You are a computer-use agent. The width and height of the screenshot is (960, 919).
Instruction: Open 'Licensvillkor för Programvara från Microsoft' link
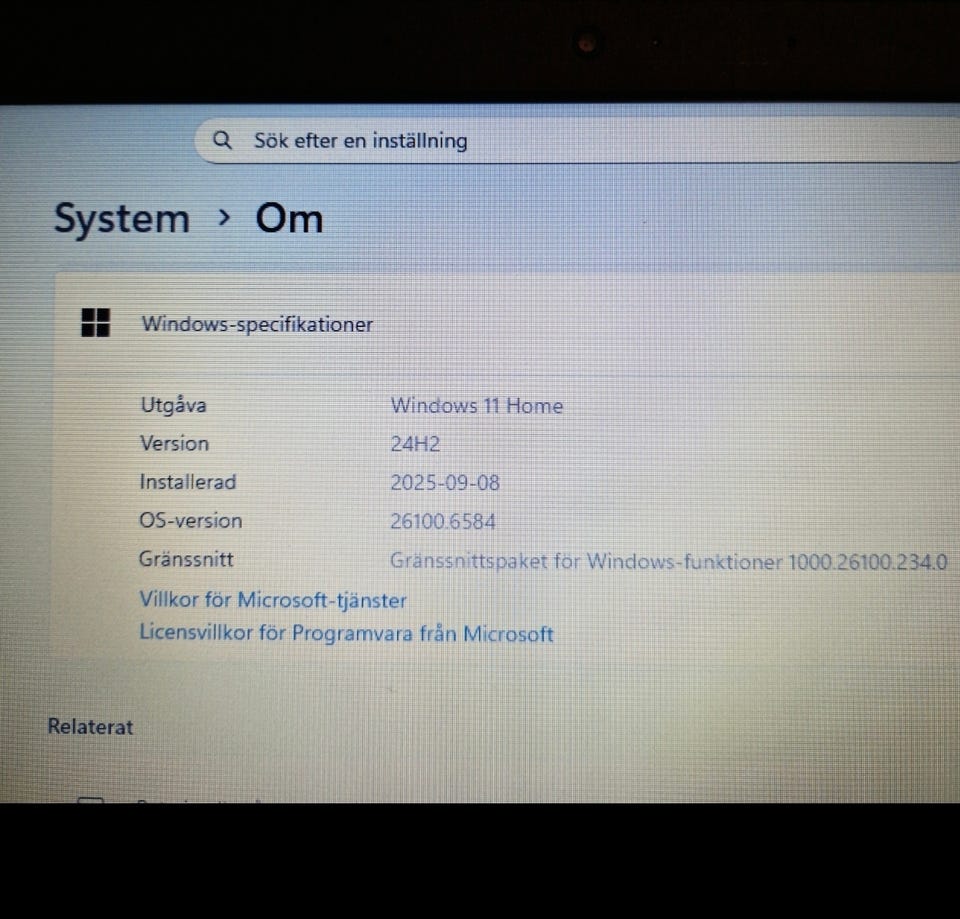[x=347, y=633]
